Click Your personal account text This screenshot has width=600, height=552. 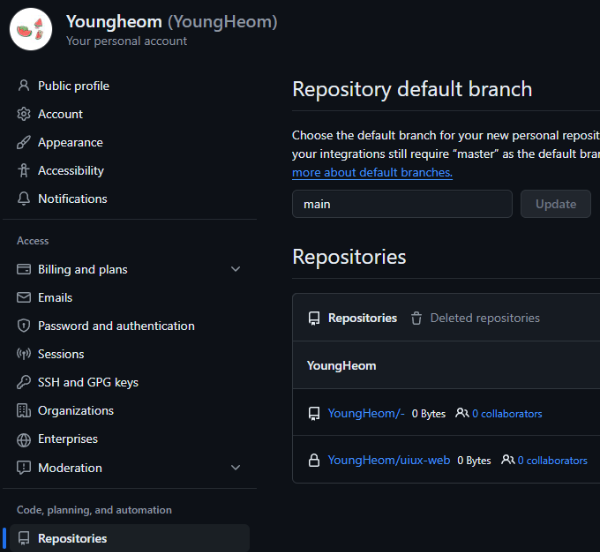point(127,41)
